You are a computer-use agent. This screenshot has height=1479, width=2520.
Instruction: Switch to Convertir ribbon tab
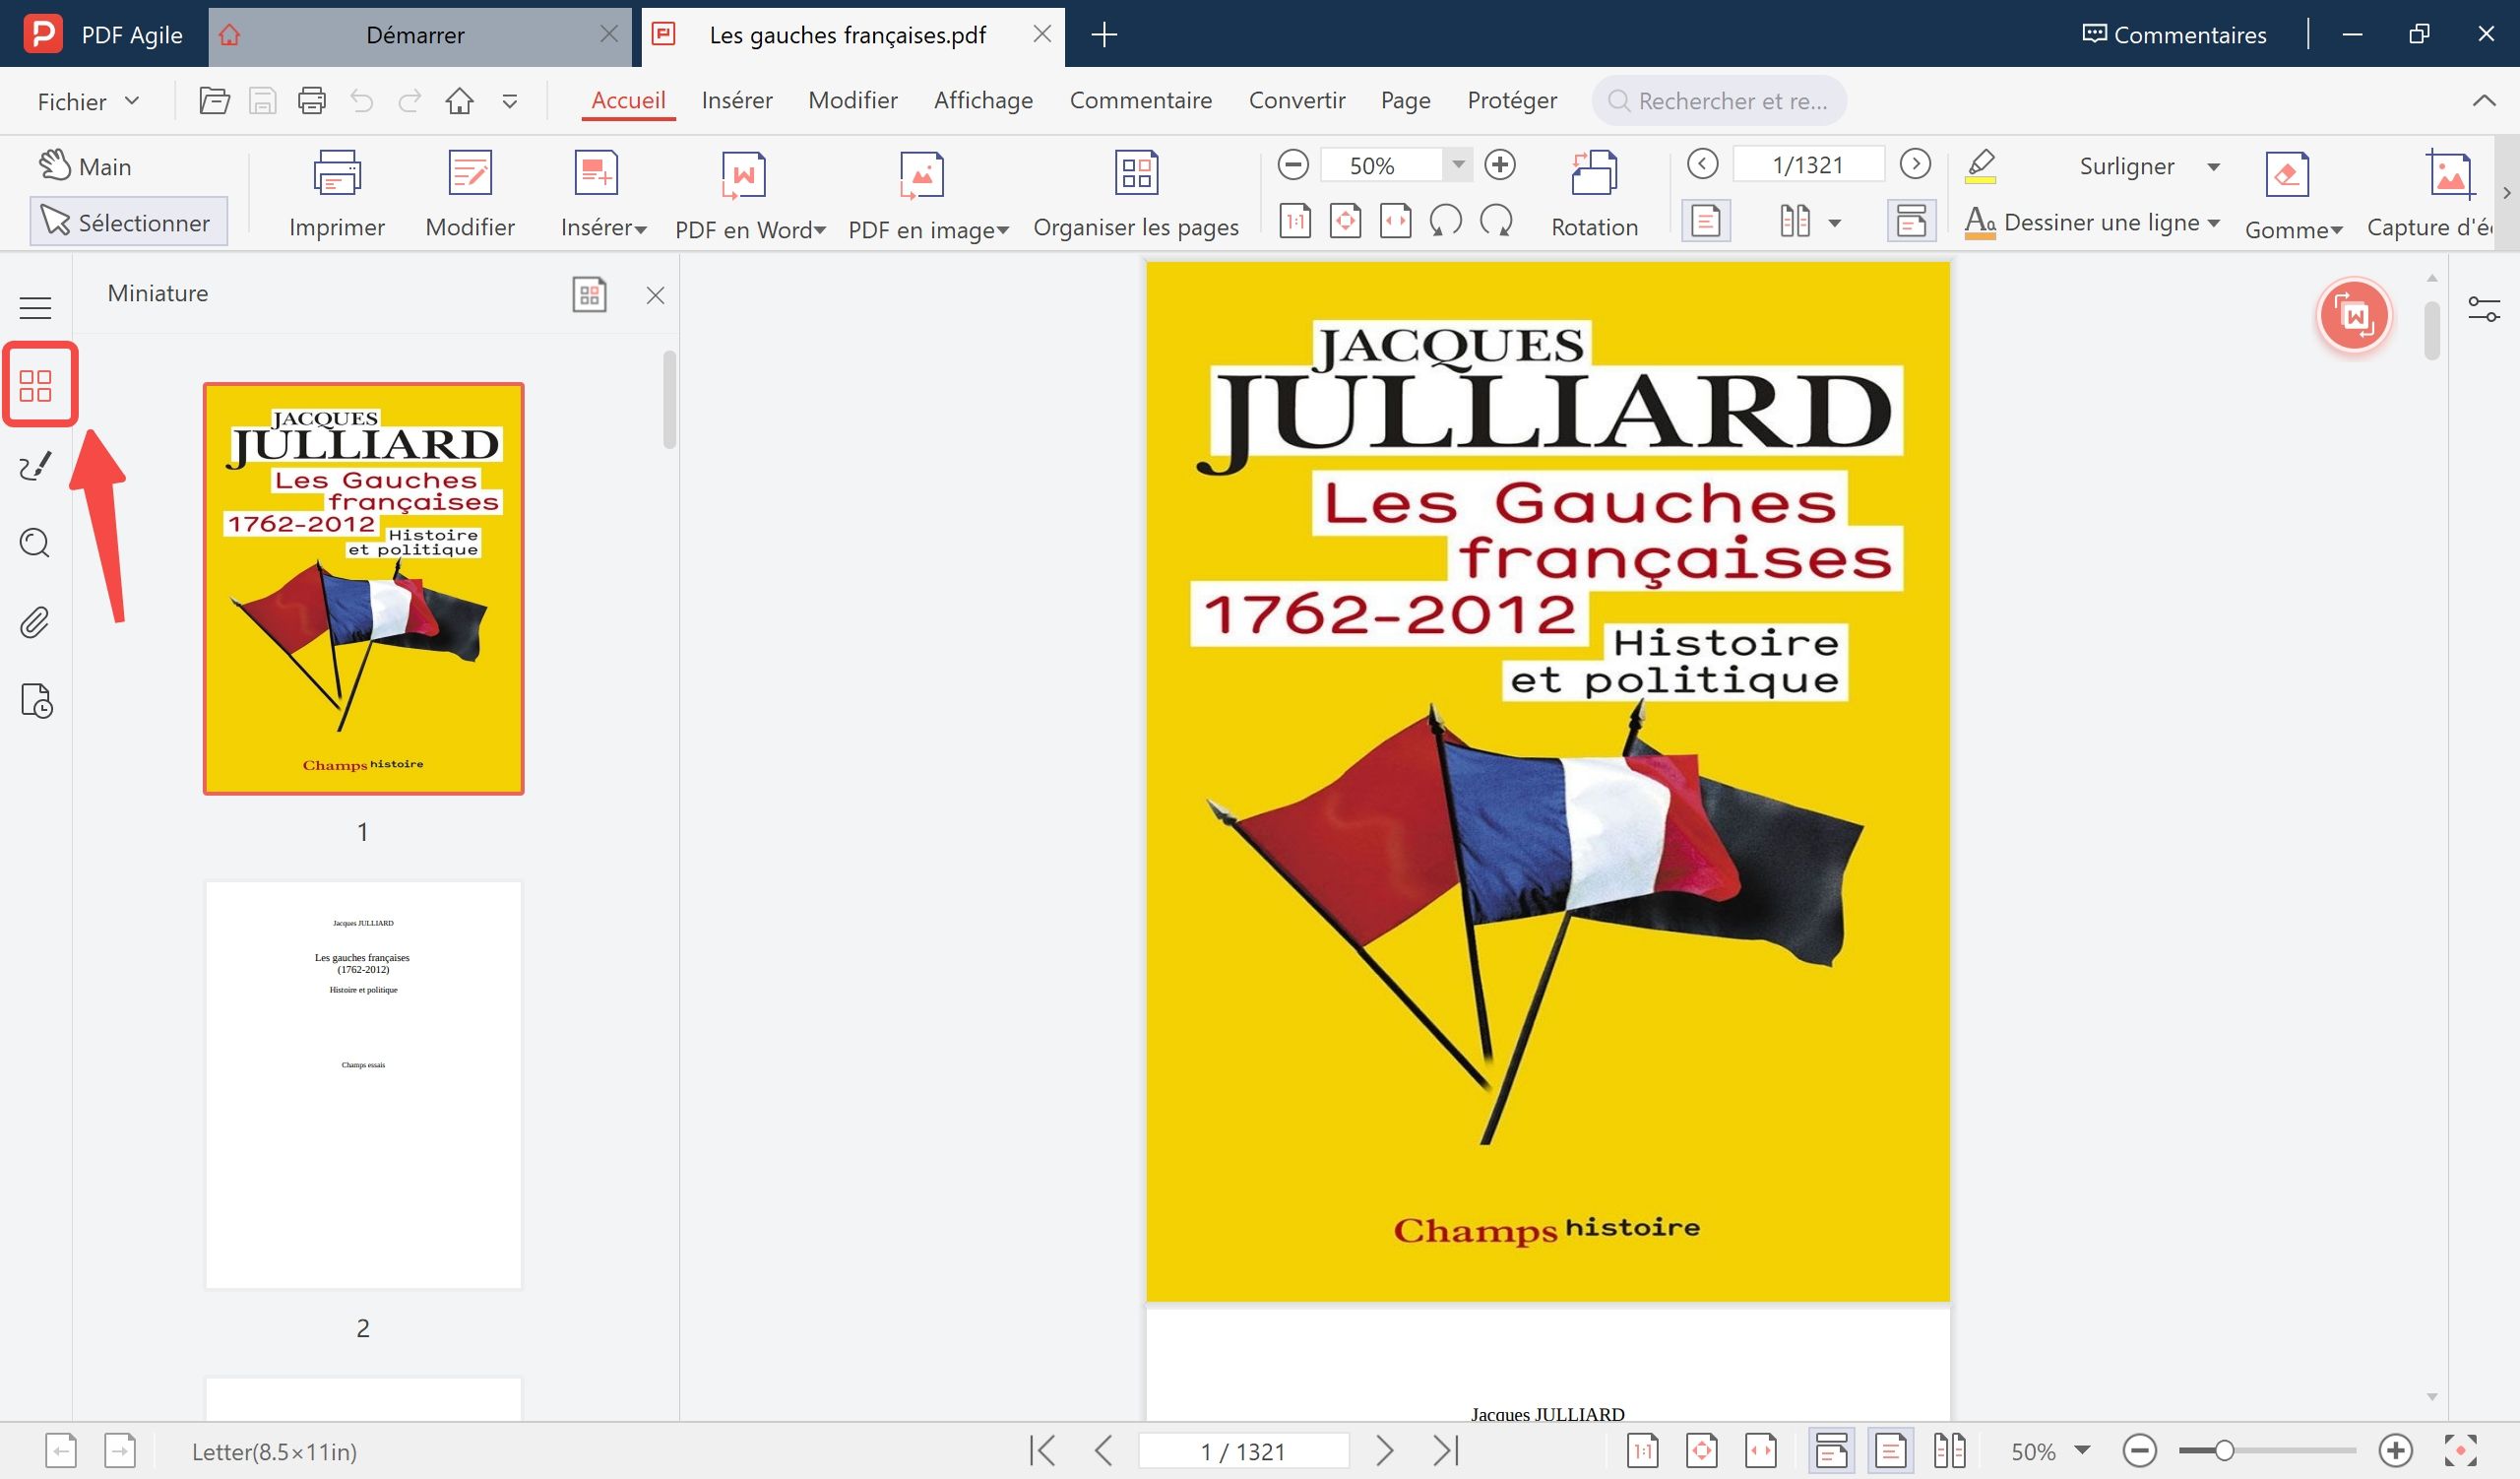coord(1297,100)
